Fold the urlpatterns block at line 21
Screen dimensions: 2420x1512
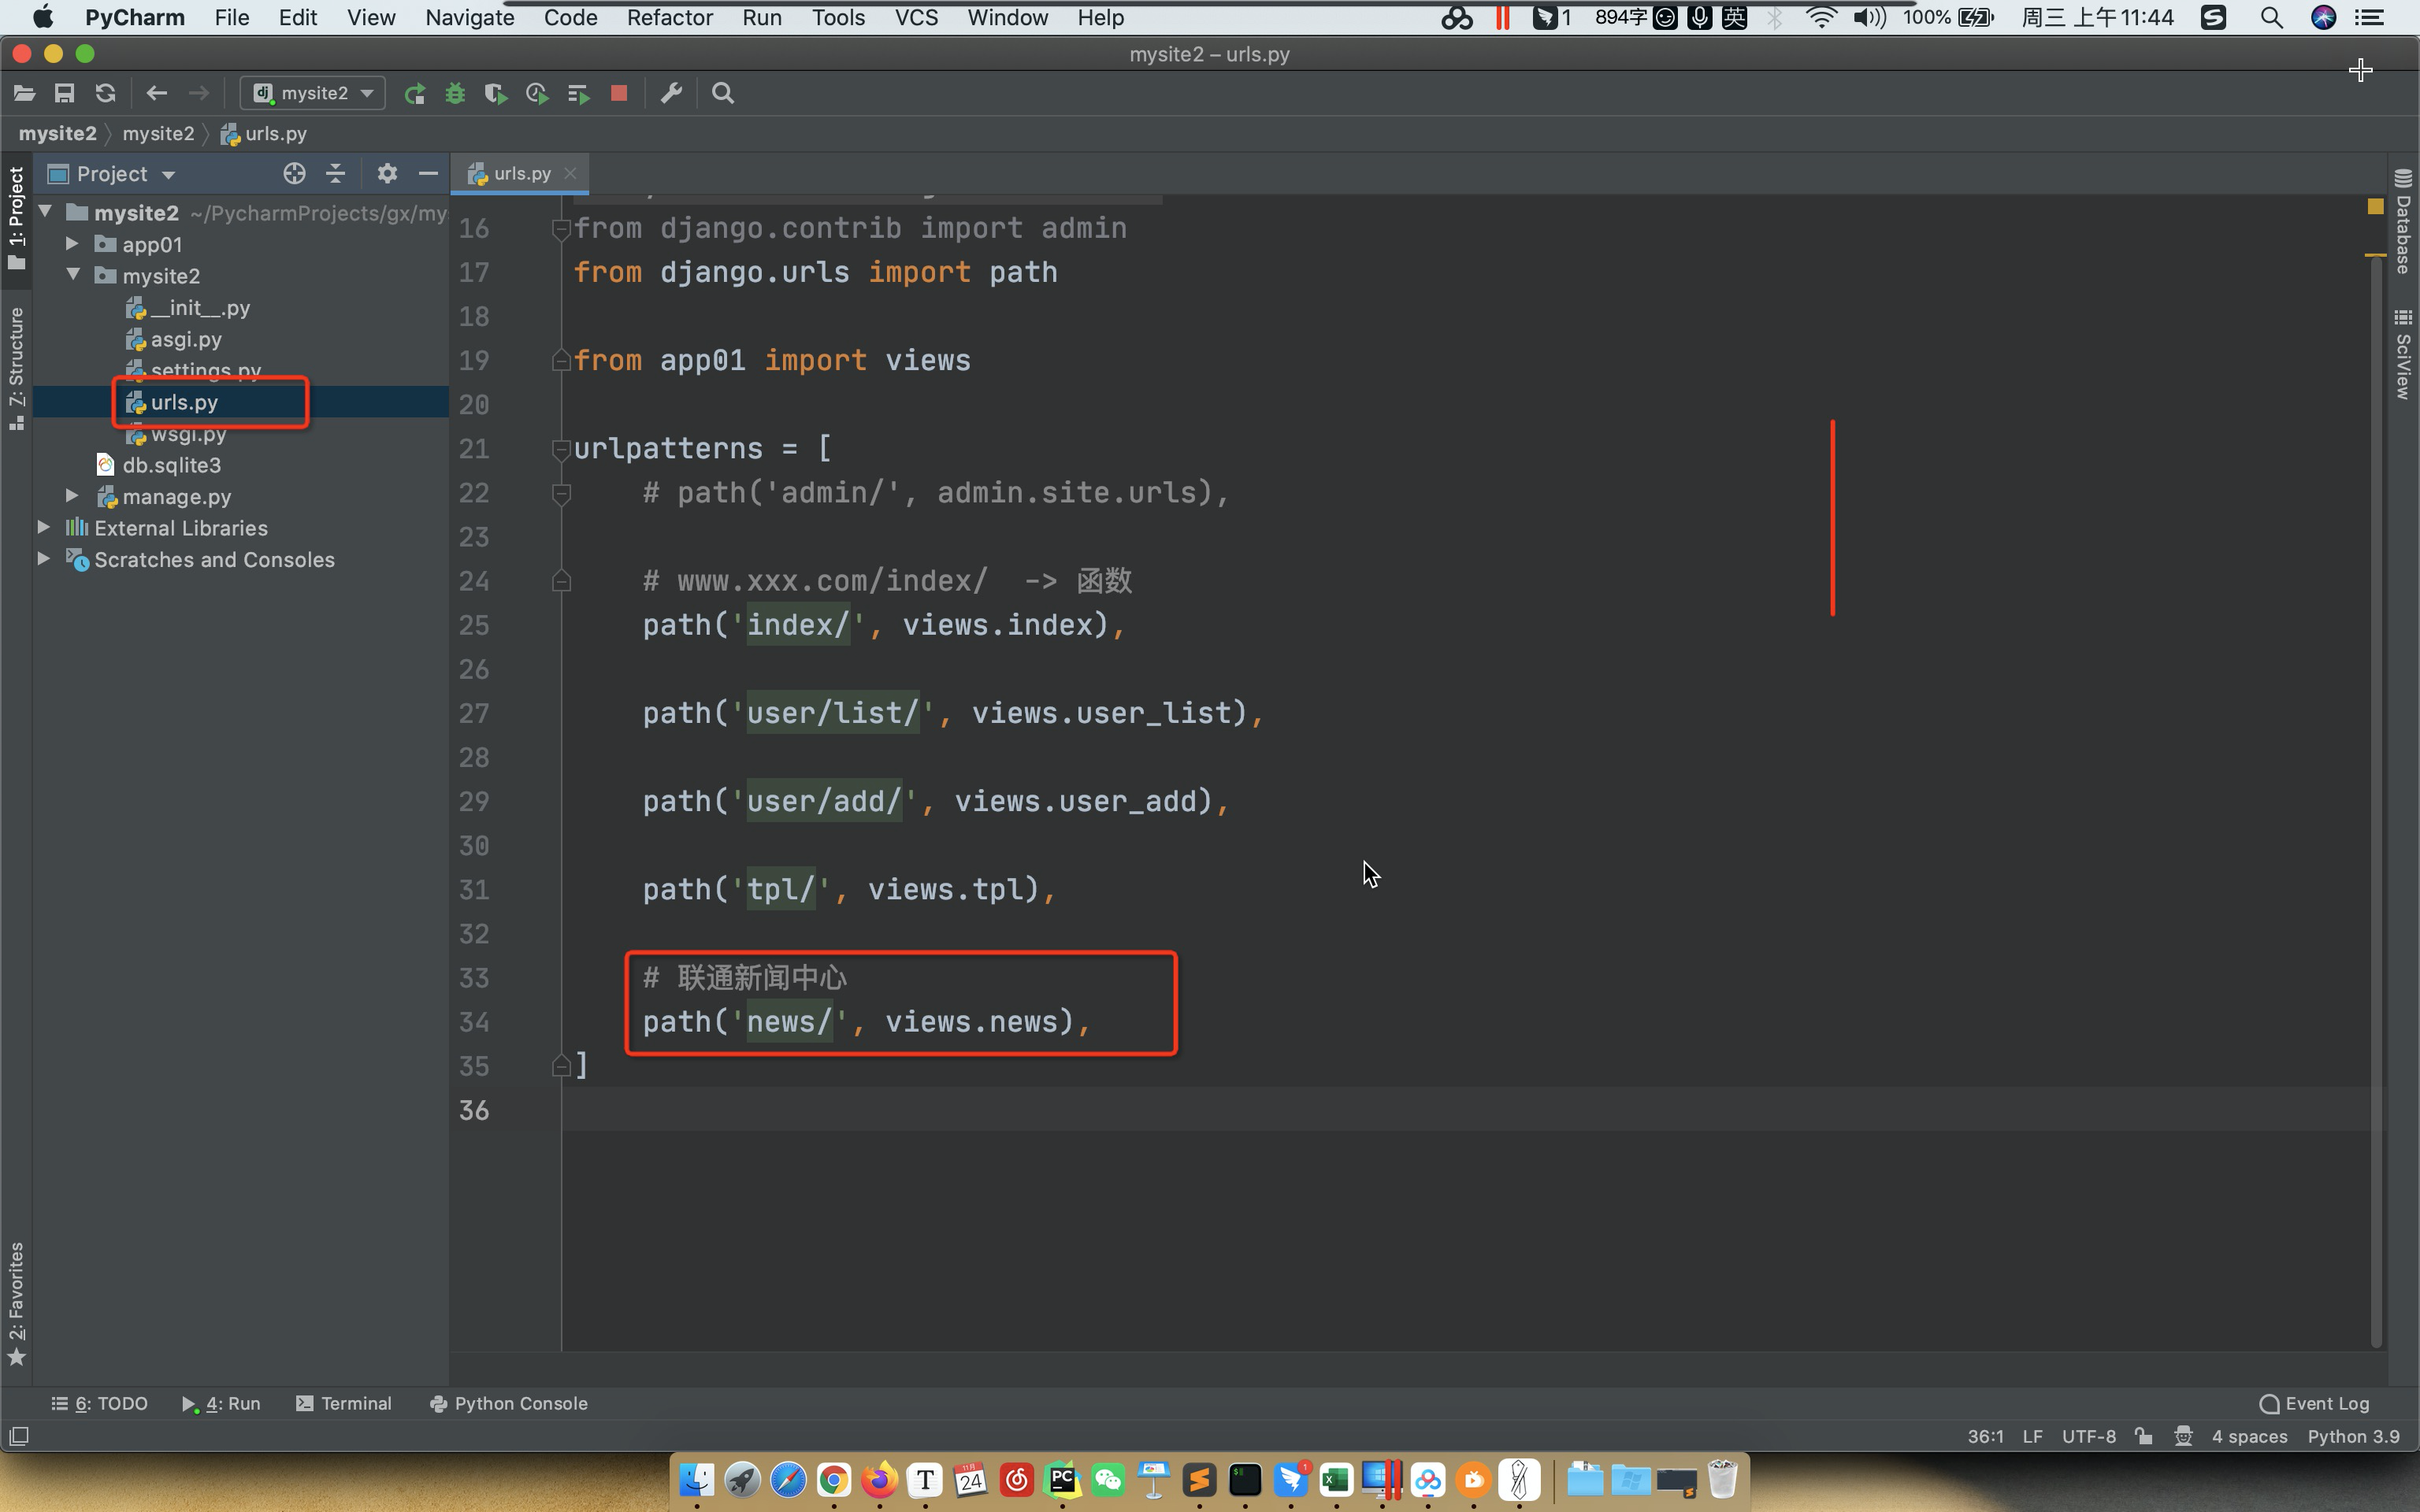coord(561,449)
